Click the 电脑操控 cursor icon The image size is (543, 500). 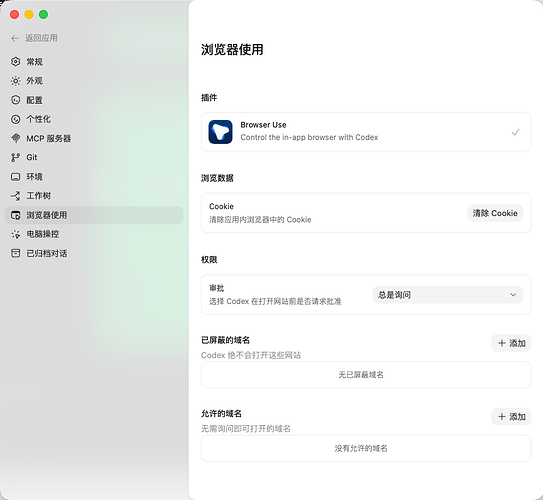16,234
